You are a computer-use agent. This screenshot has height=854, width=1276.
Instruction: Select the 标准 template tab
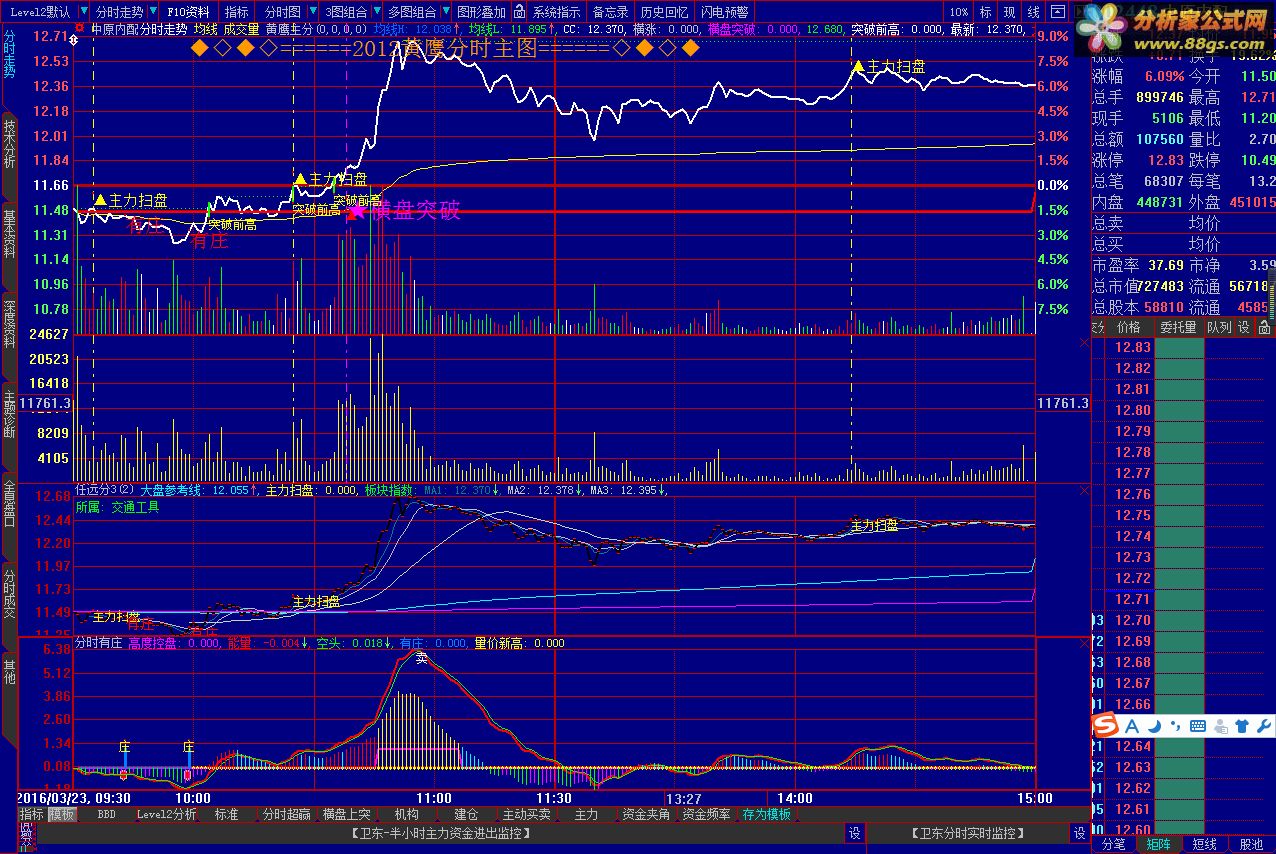click(x=227, y=815)
